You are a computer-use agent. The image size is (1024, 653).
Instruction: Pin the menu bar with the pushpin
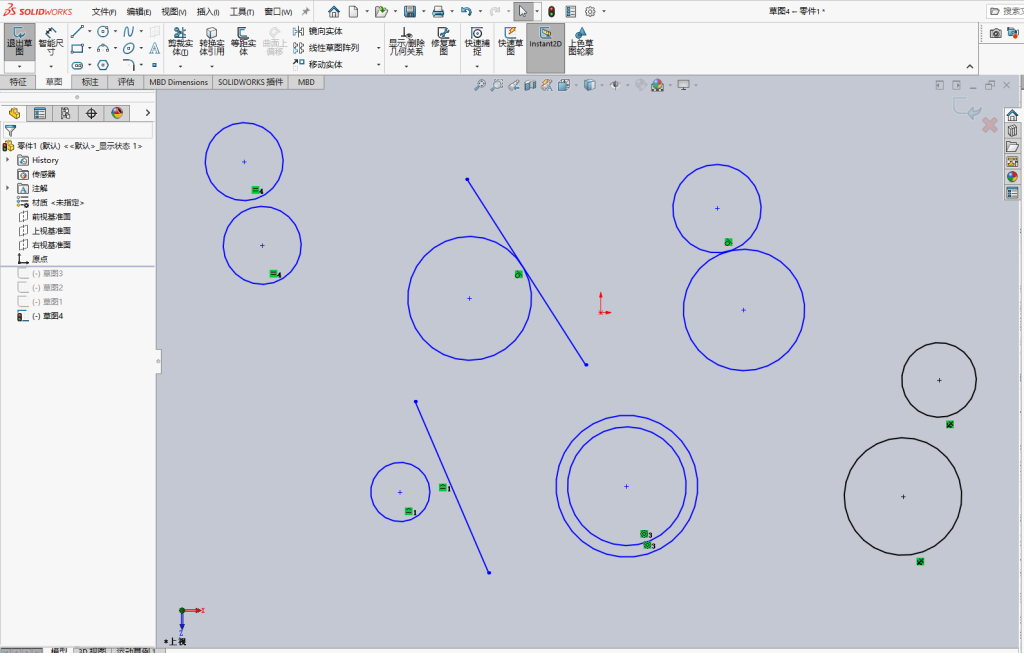pos(305,12)
